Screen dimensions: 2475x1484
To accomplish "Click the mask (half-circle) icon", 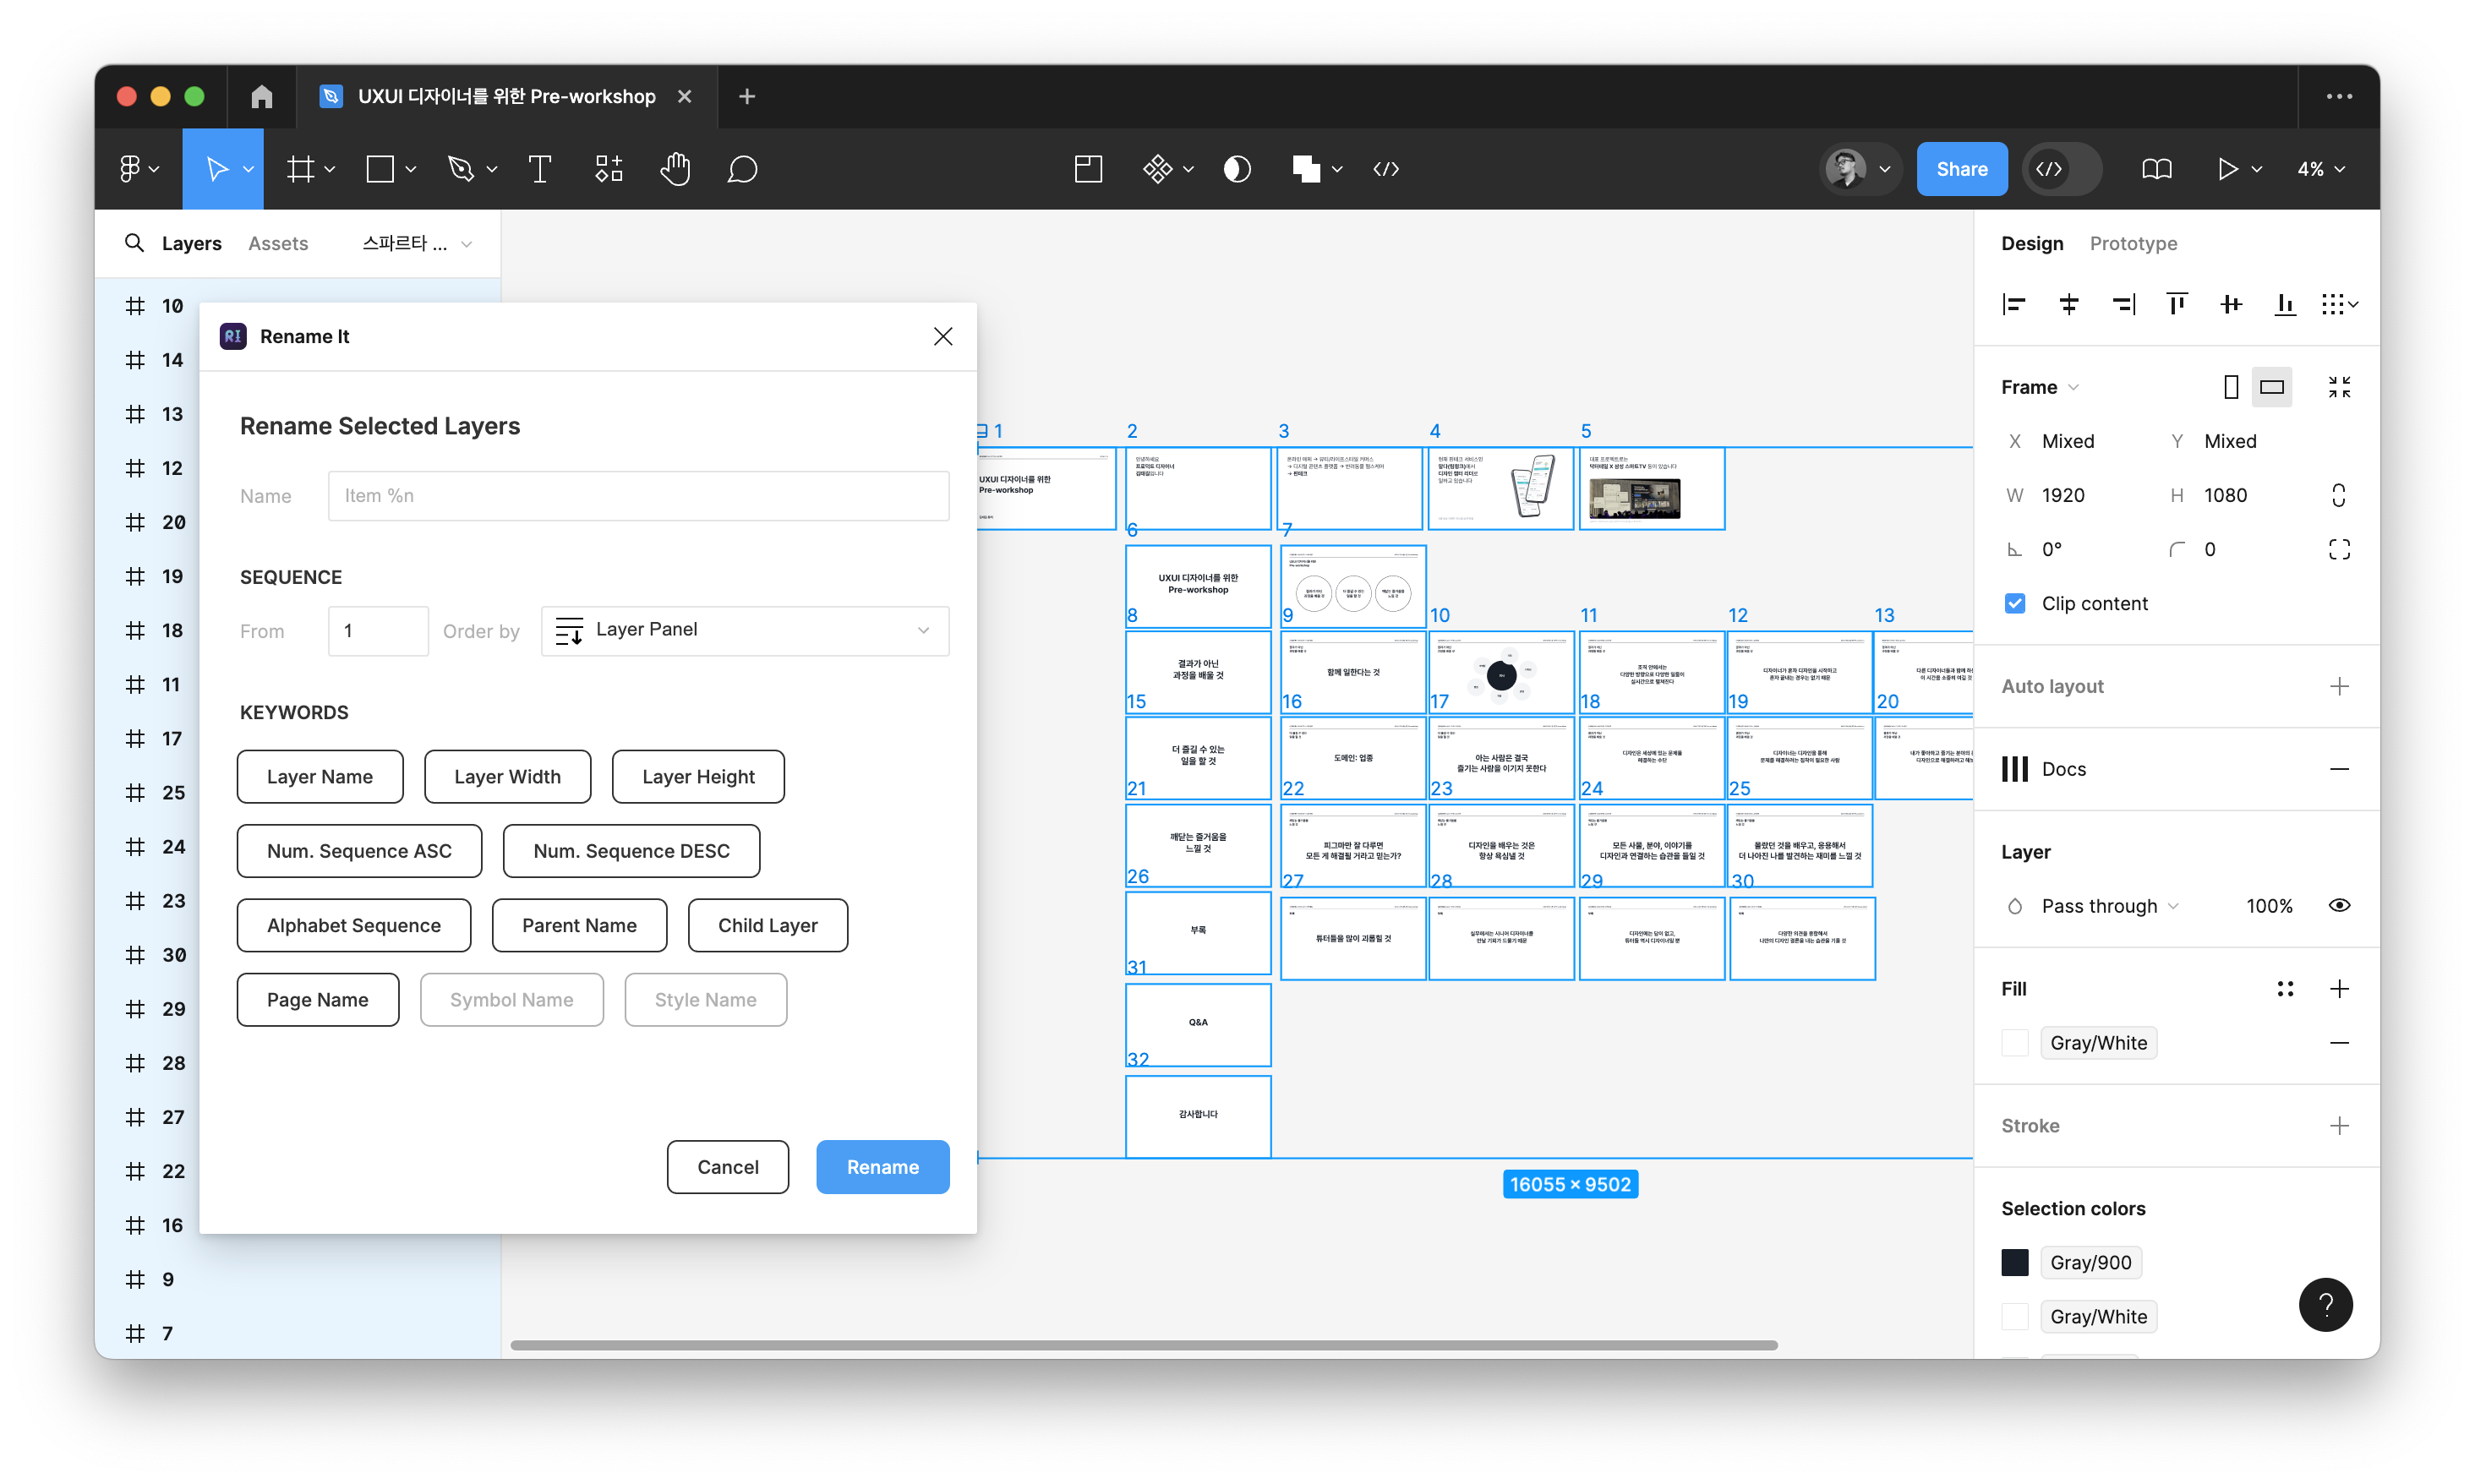I will (x=1237, y=169).
